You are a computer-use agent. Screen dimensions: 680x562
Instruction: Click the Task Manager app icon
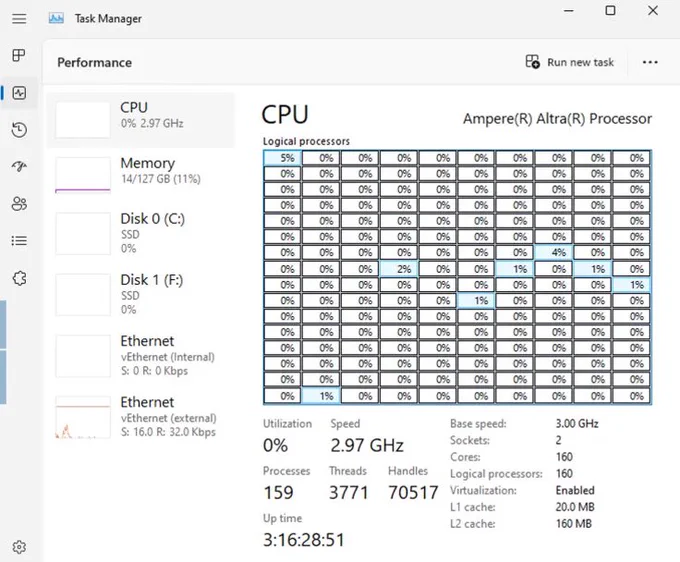pos(56,18)
